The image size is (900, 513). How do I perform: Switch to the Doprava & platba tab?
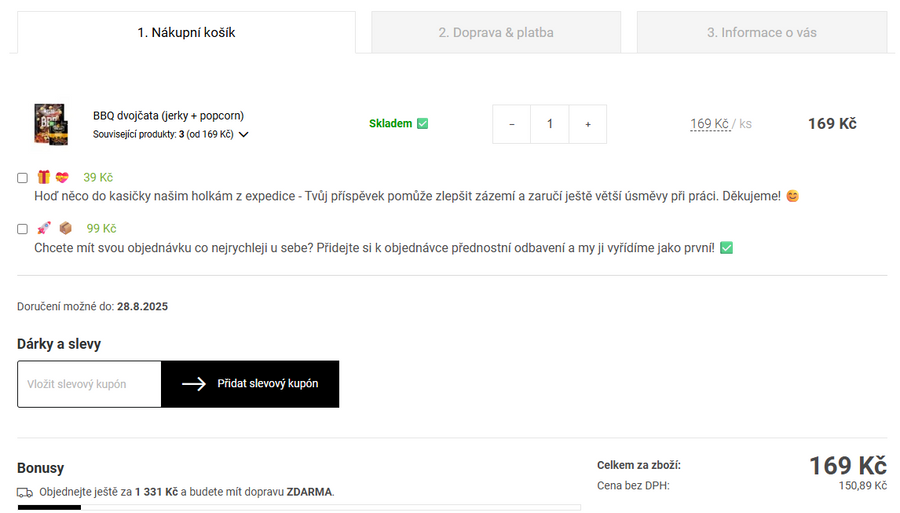coord(496,32)
